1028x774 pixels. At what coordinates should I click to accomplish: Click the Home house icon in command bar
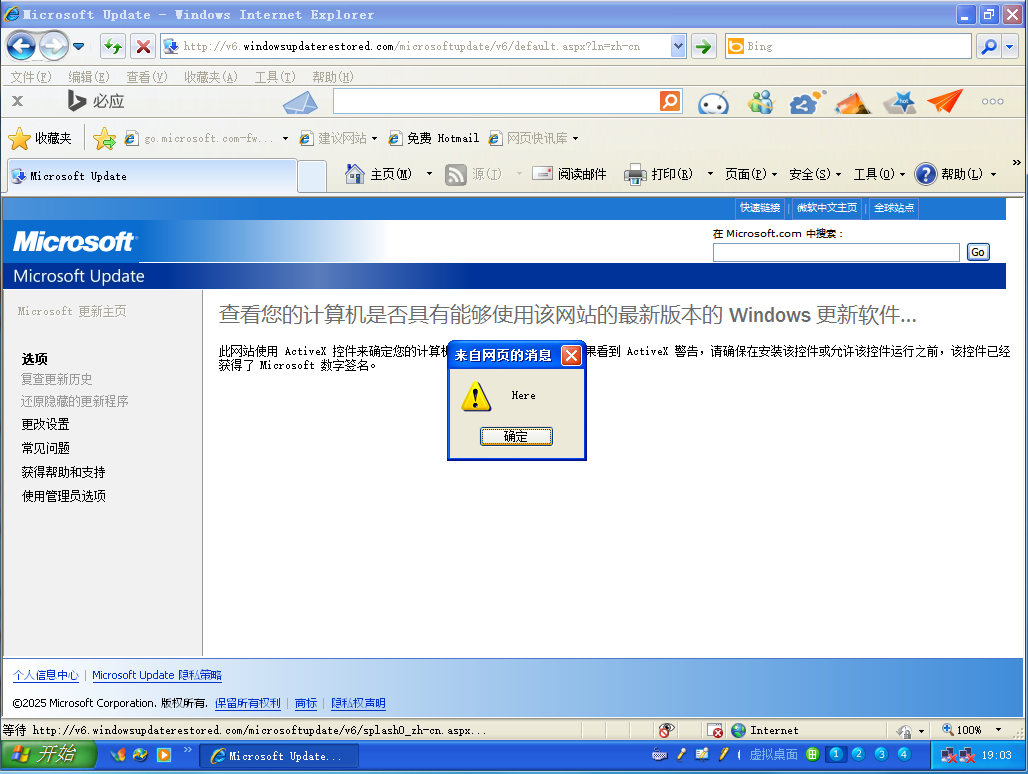point(355,174)
